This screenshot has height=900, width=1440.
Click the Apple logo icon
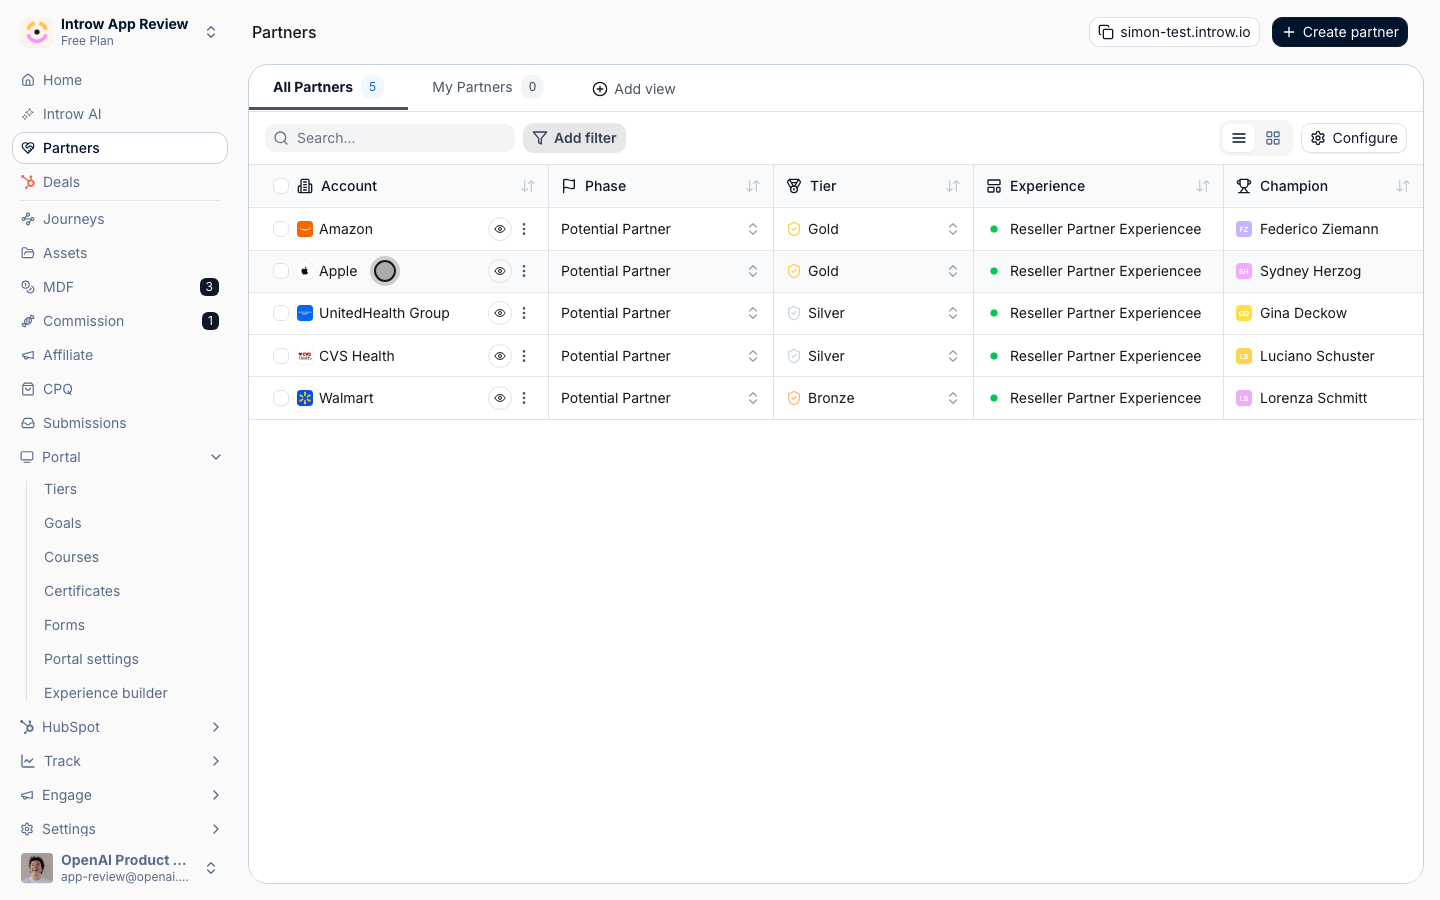point(305,271)
